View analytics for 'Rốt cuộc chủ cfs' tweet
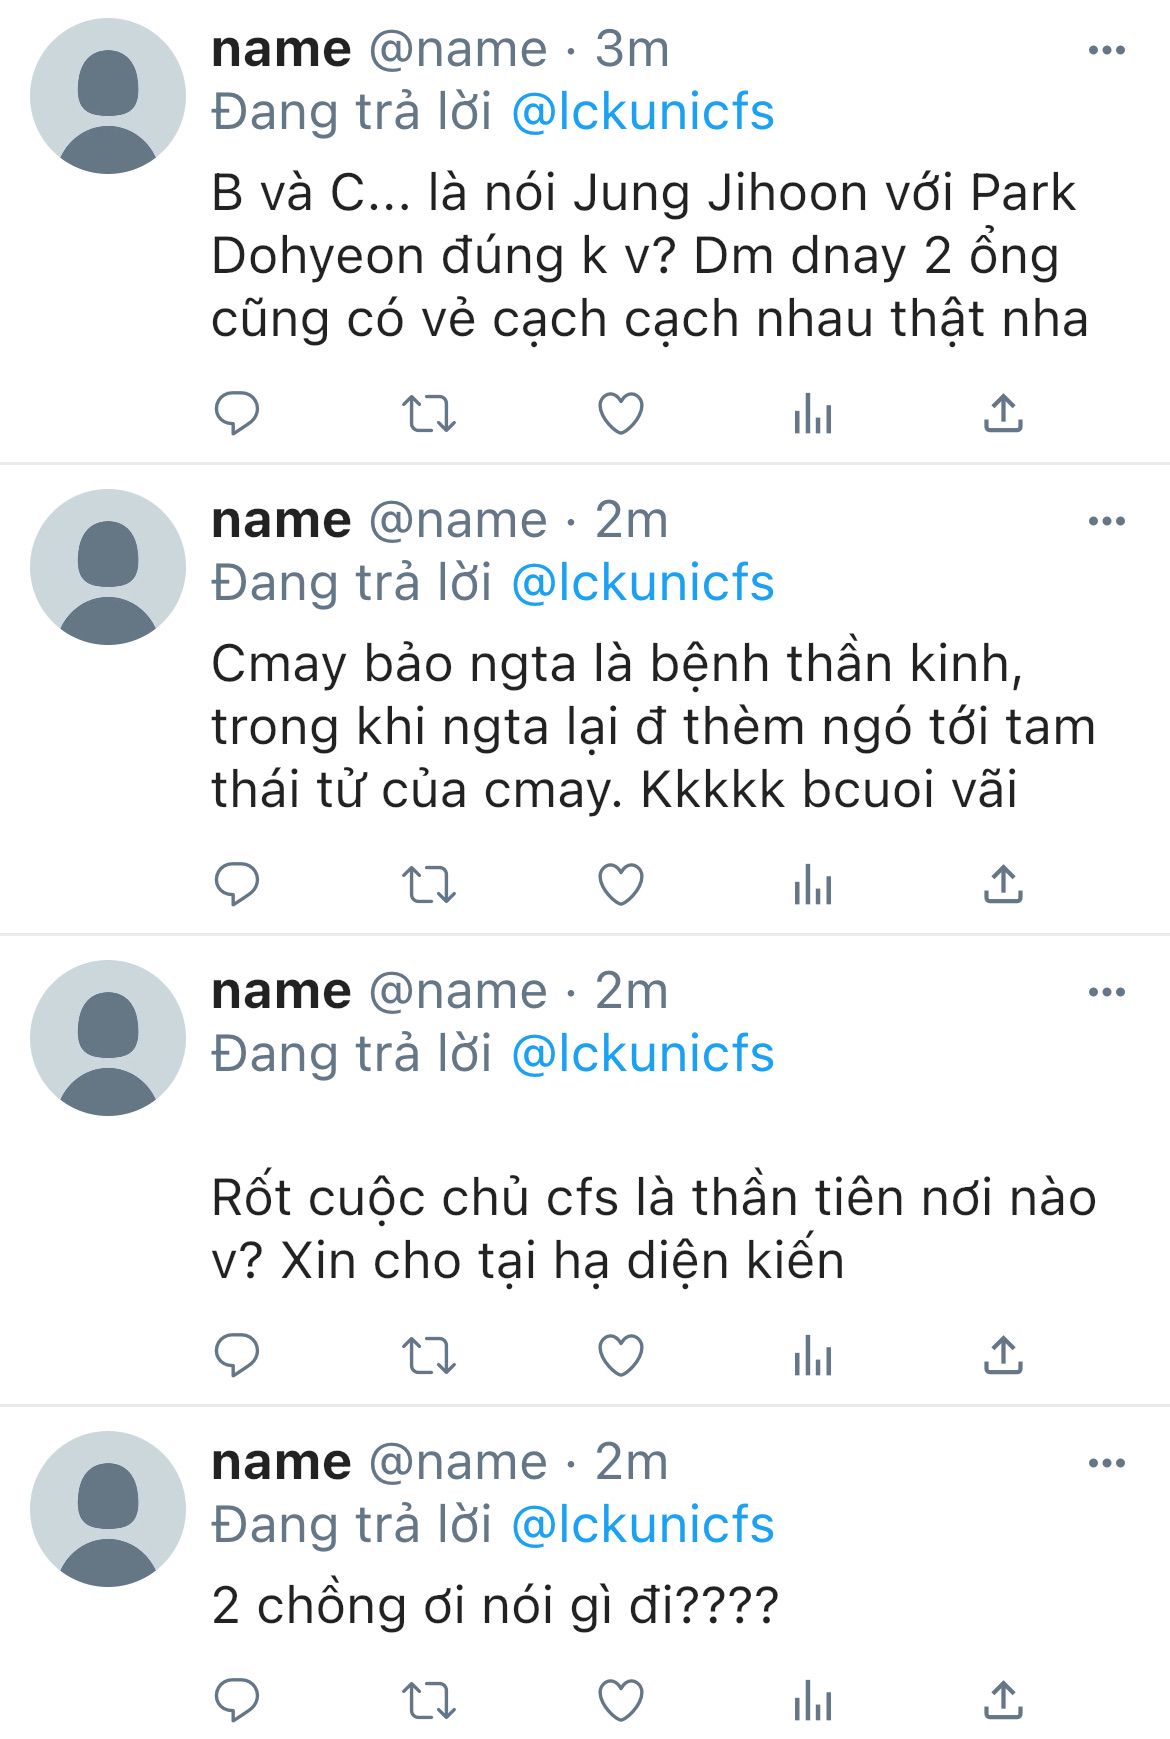The height and width of the screenshot is (1739, 1170). 812,1355
